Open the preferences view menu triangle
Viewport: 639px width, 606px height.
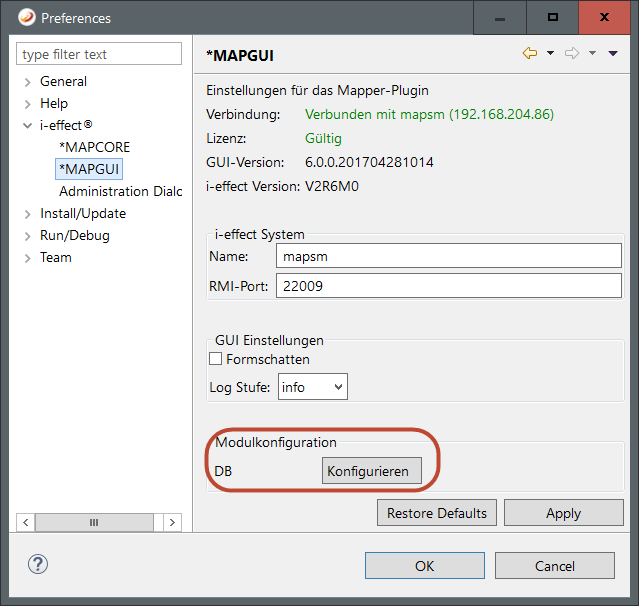(x=613, y=53)
